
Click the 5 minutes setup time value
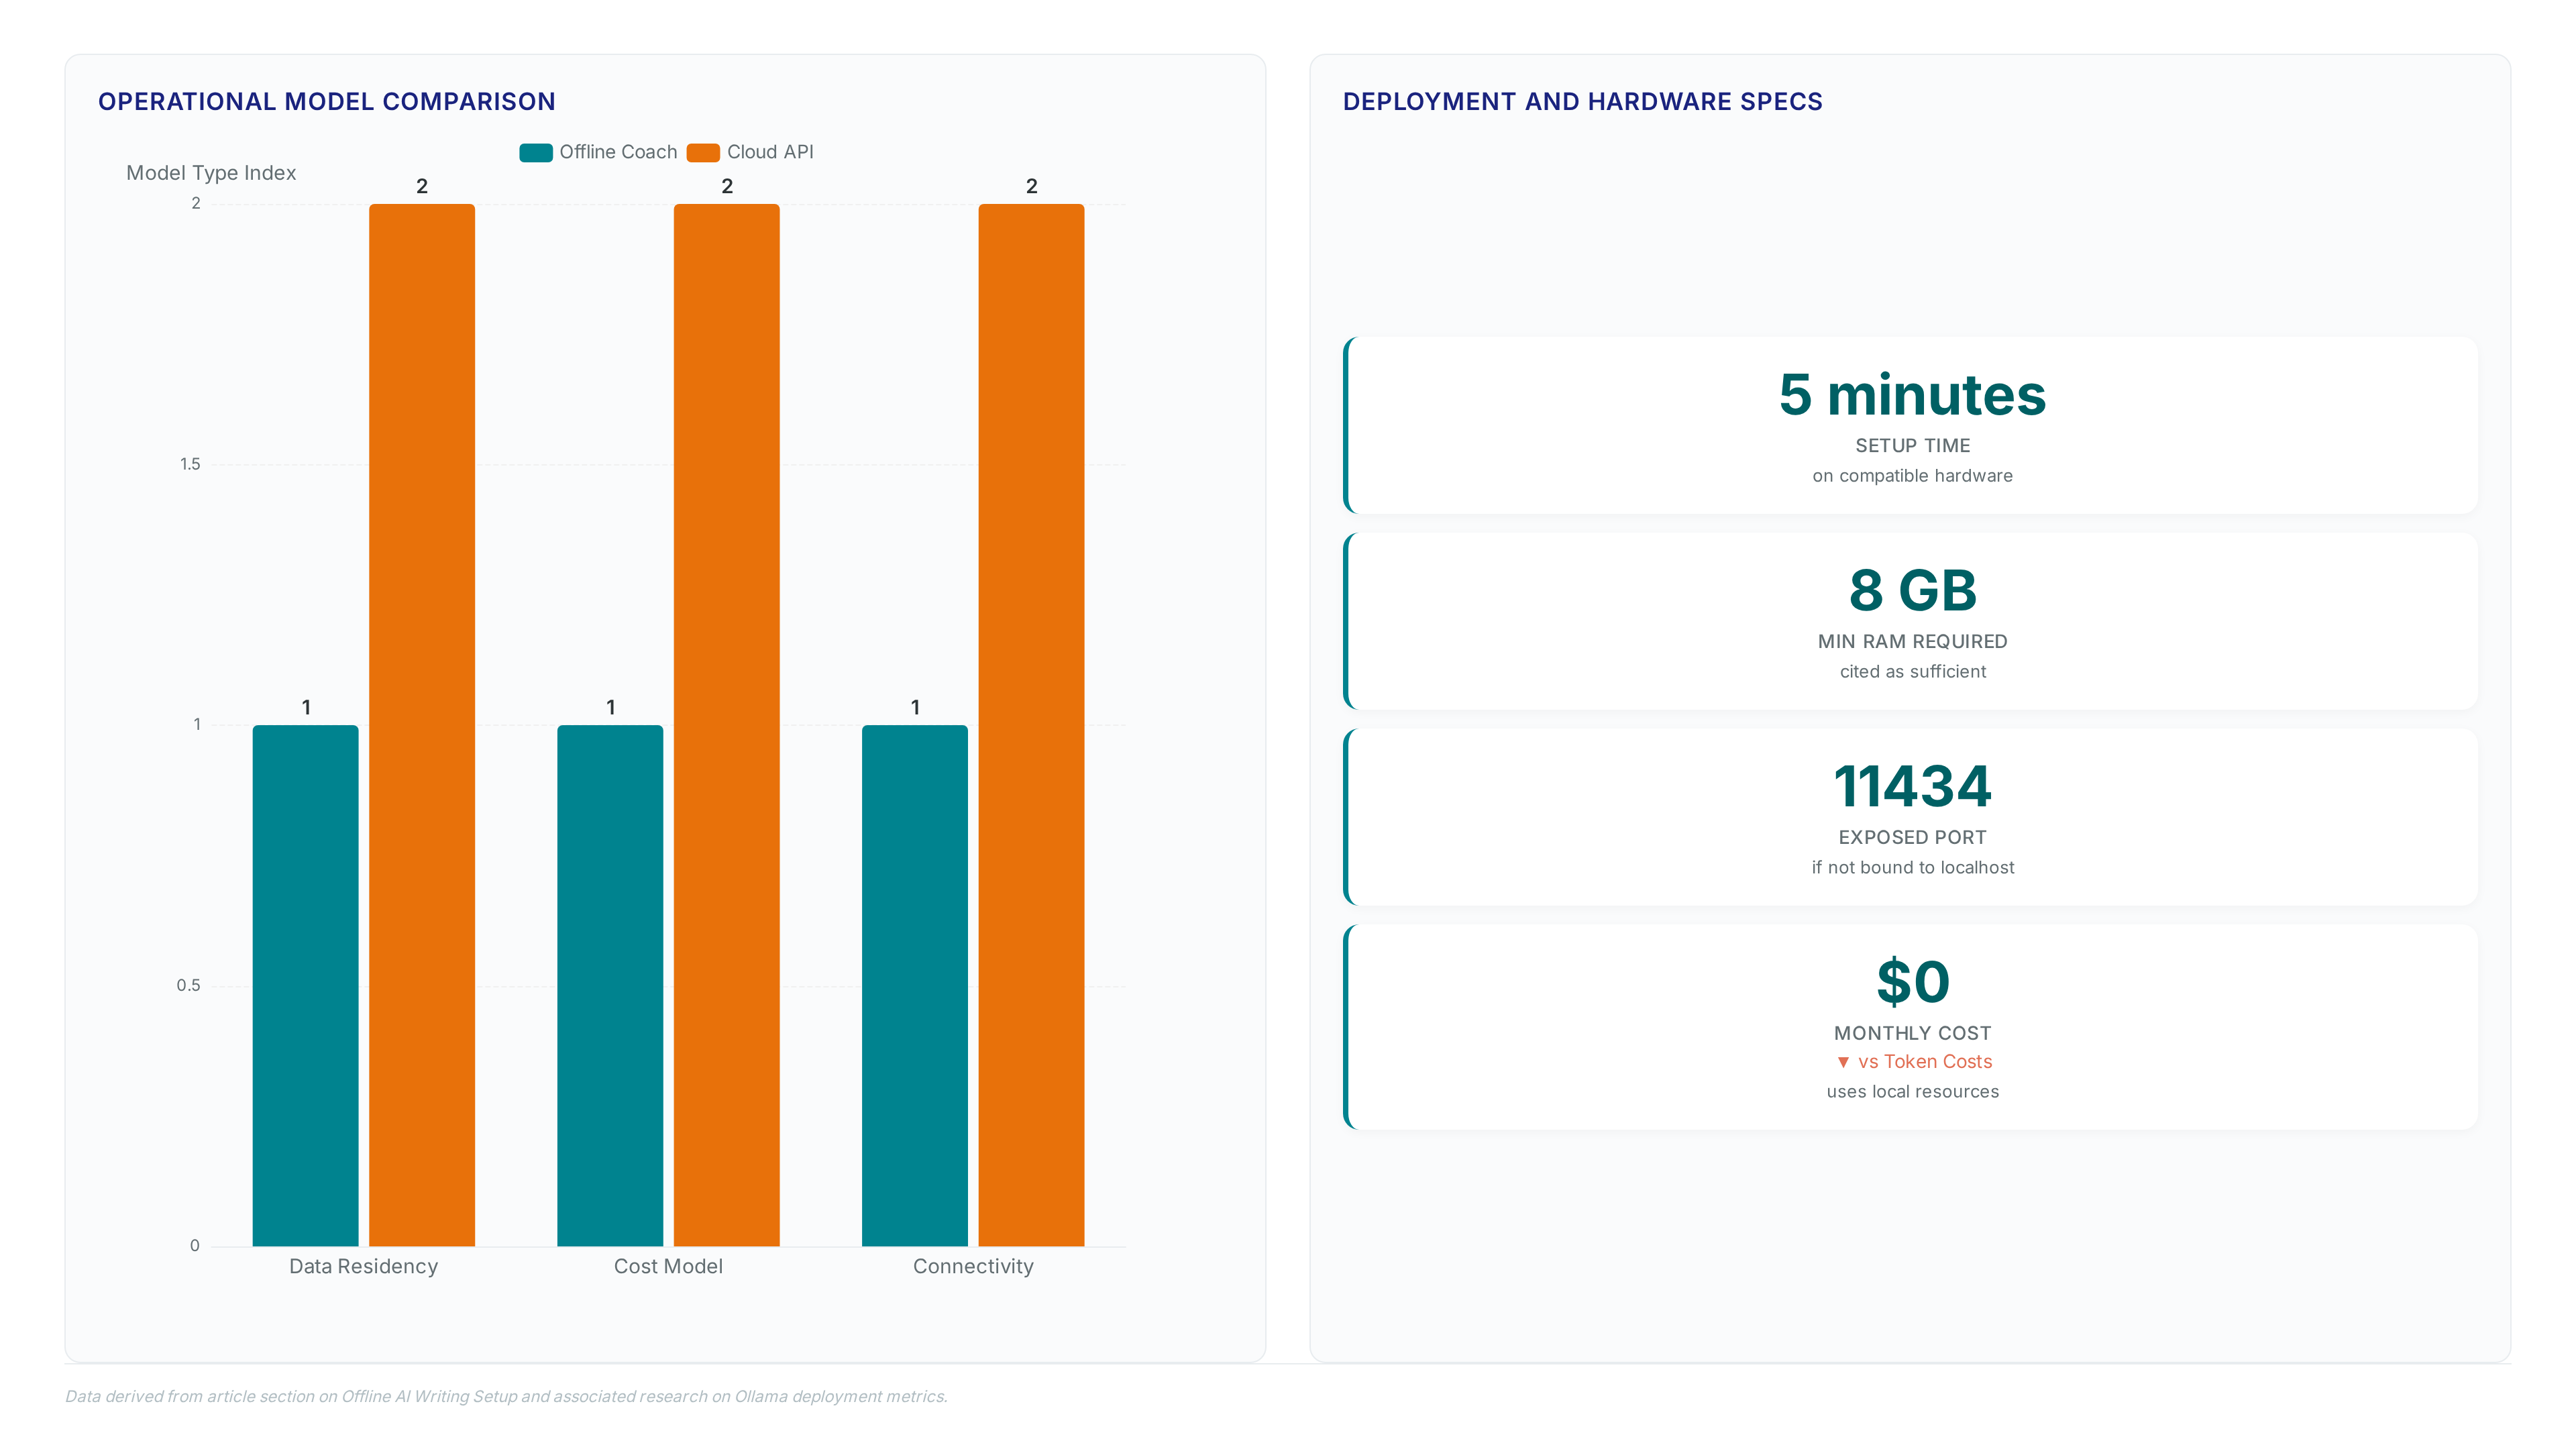pyautogui.click(x=1912, y=395)
